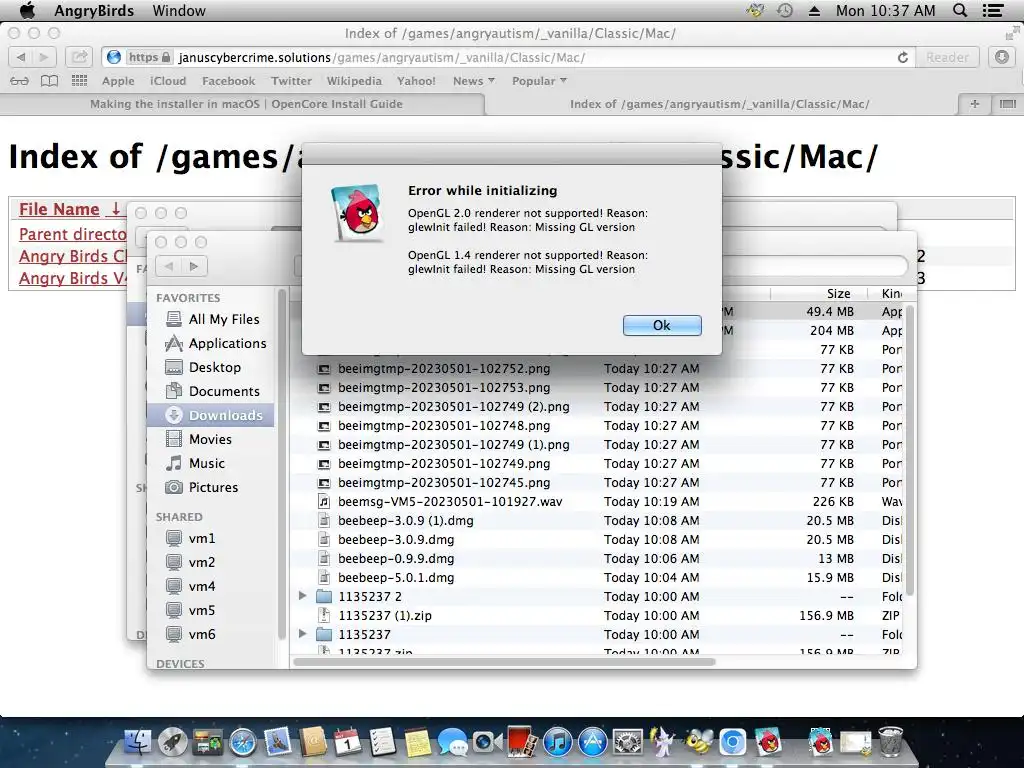
Task: Open BeeBEEP bee icon in dock
Action: (697, 743)
